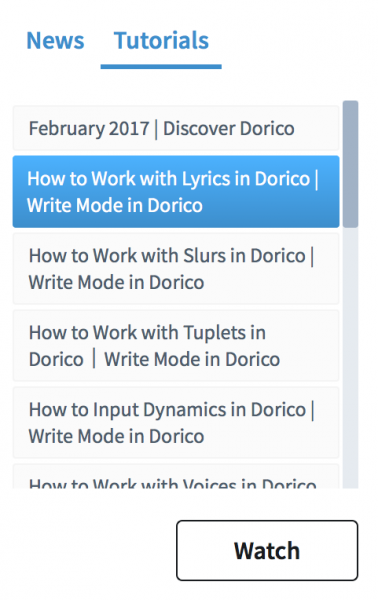The height and width of the screenshot is (600, 378).
Task: Select February 2017 Discover Dorico entry
Action: pos(176,128)
